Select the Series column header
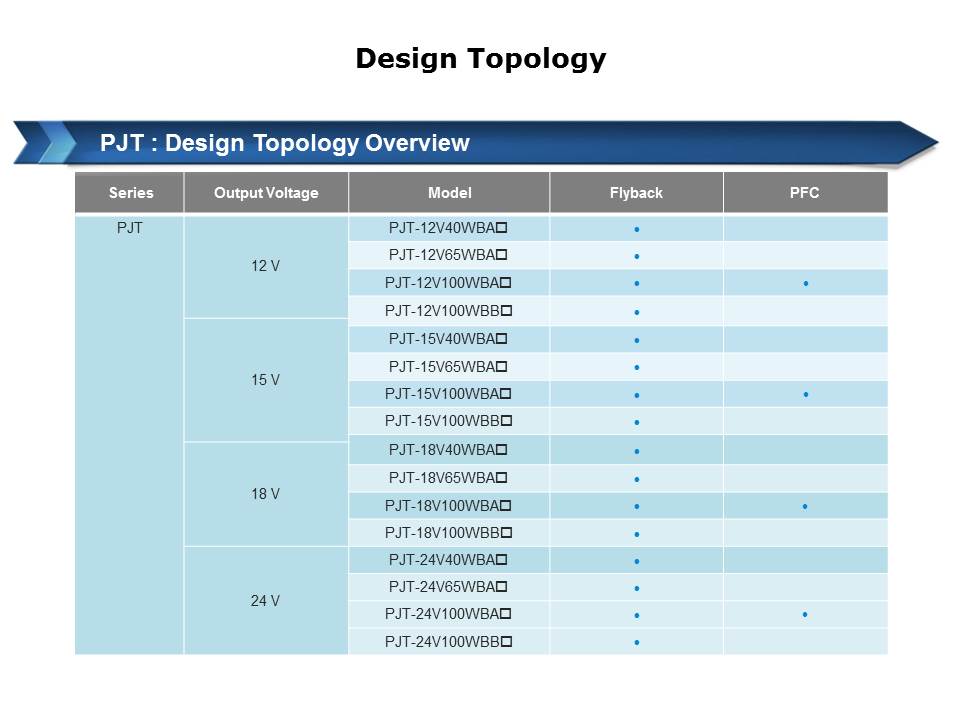Screen dimensions: 960x720 pyautogui.click(x=131, y=193)
